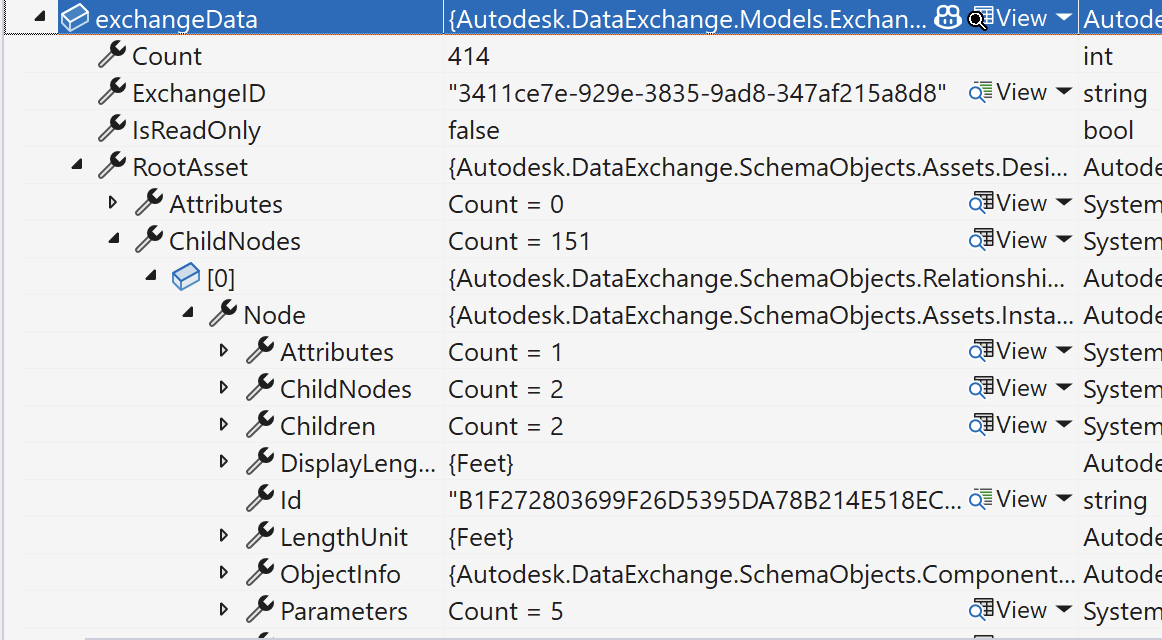Click the wrench icon beside Node

click(x=223, y=313)
